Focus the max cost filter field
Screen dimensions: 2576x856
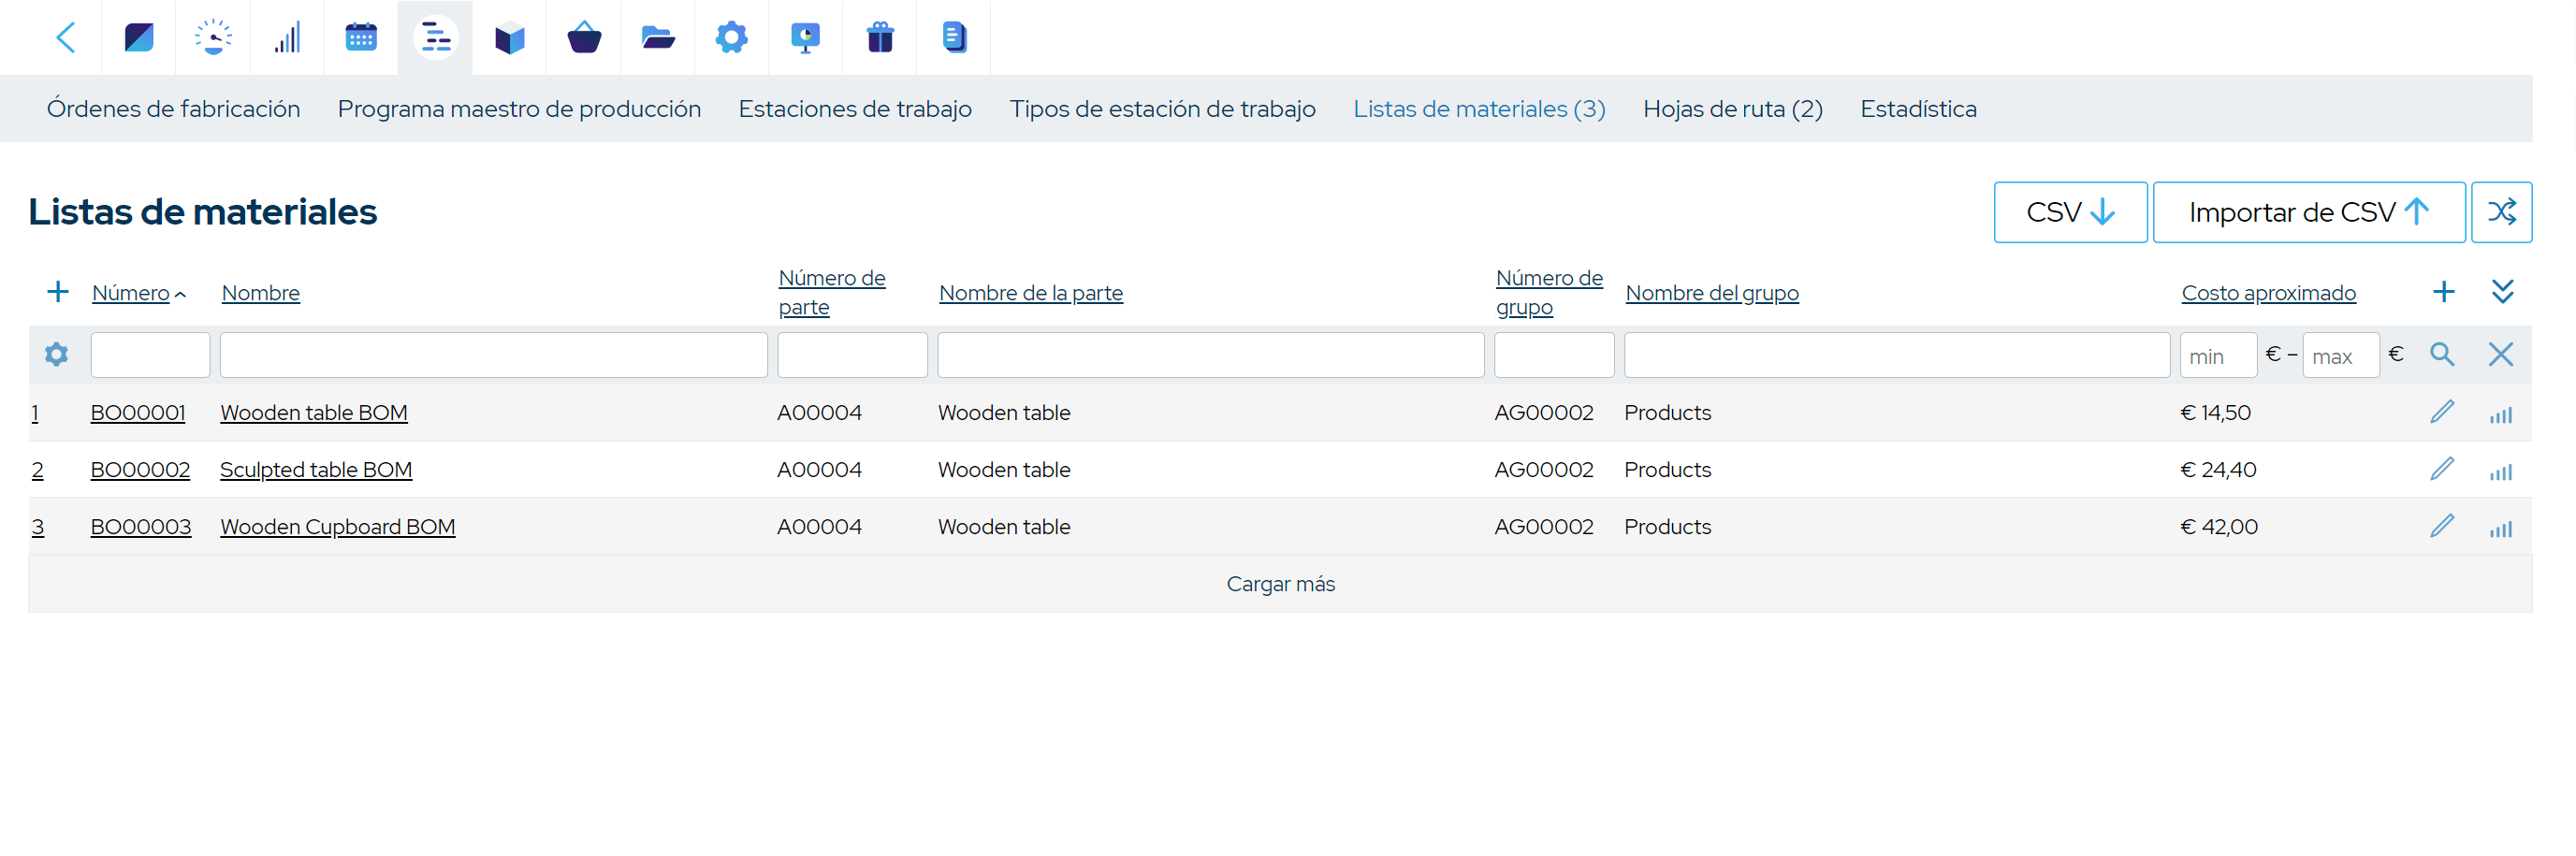[x=2340, y=355]
